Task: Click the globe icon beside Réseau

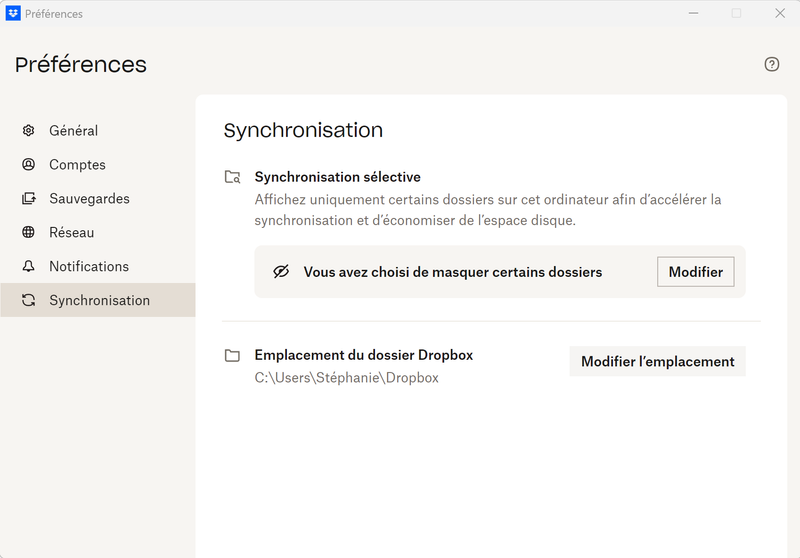Action: [29, 233]
